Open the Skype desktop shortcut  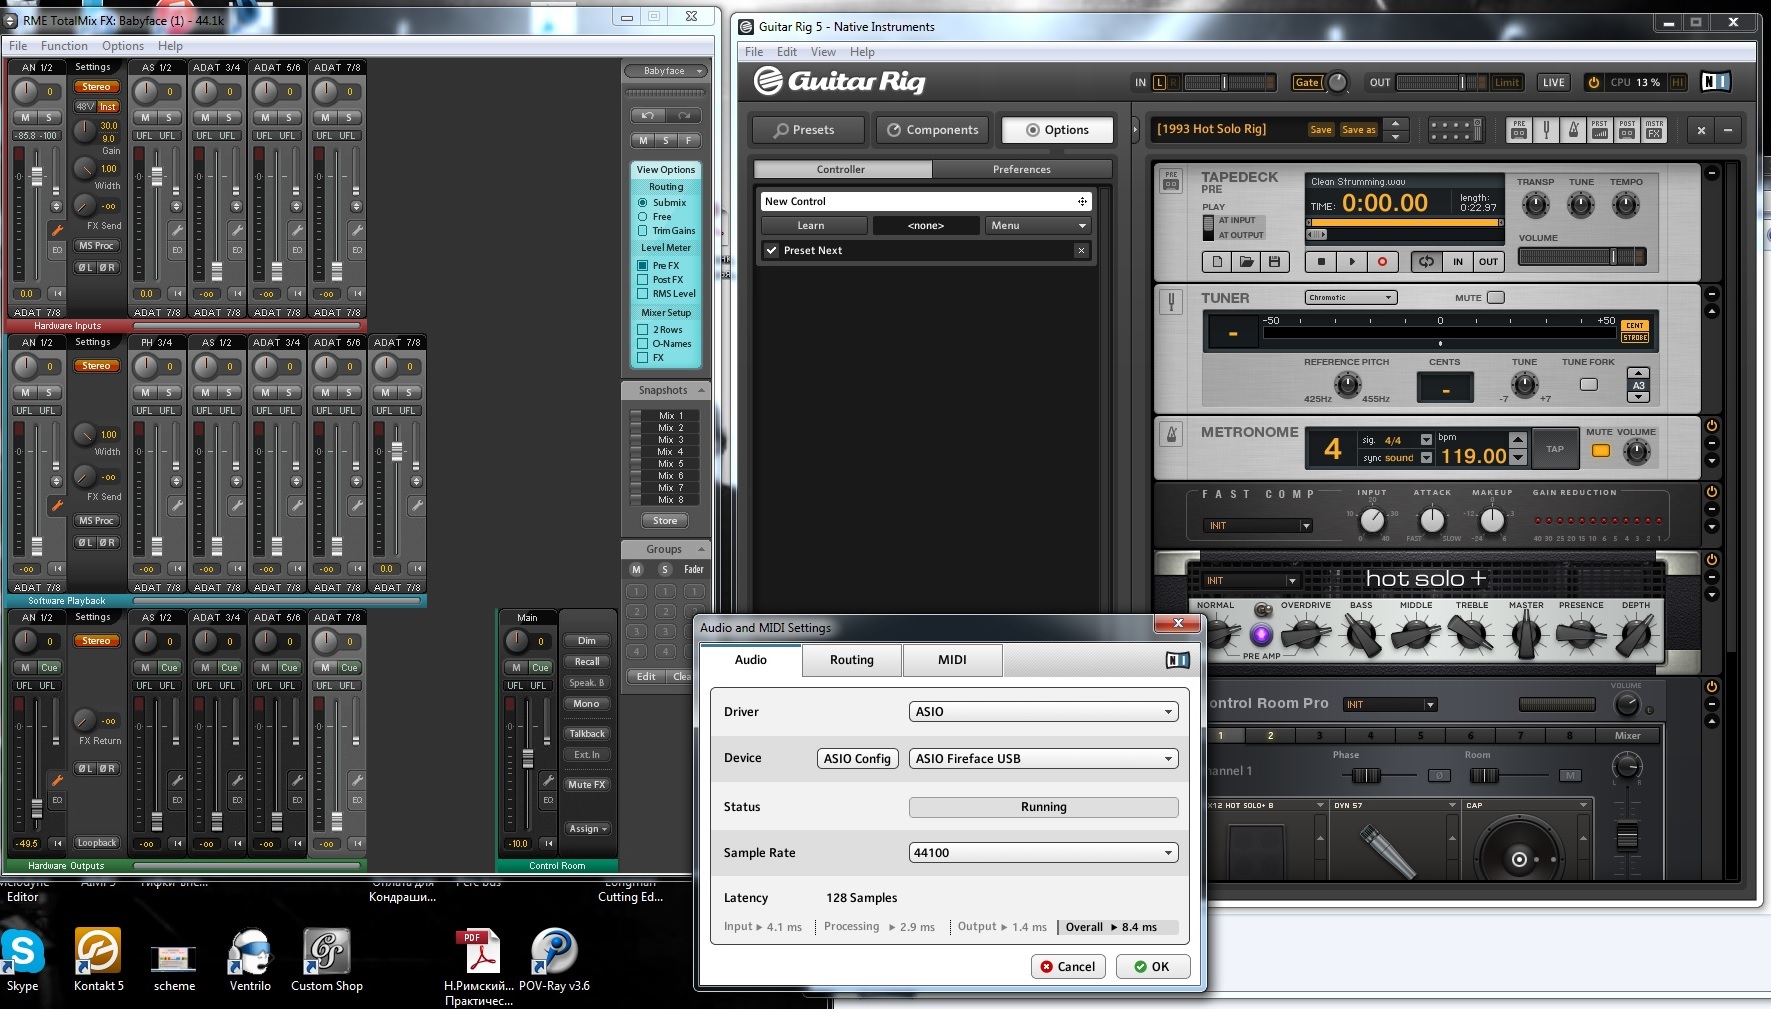tap(22, 959)
